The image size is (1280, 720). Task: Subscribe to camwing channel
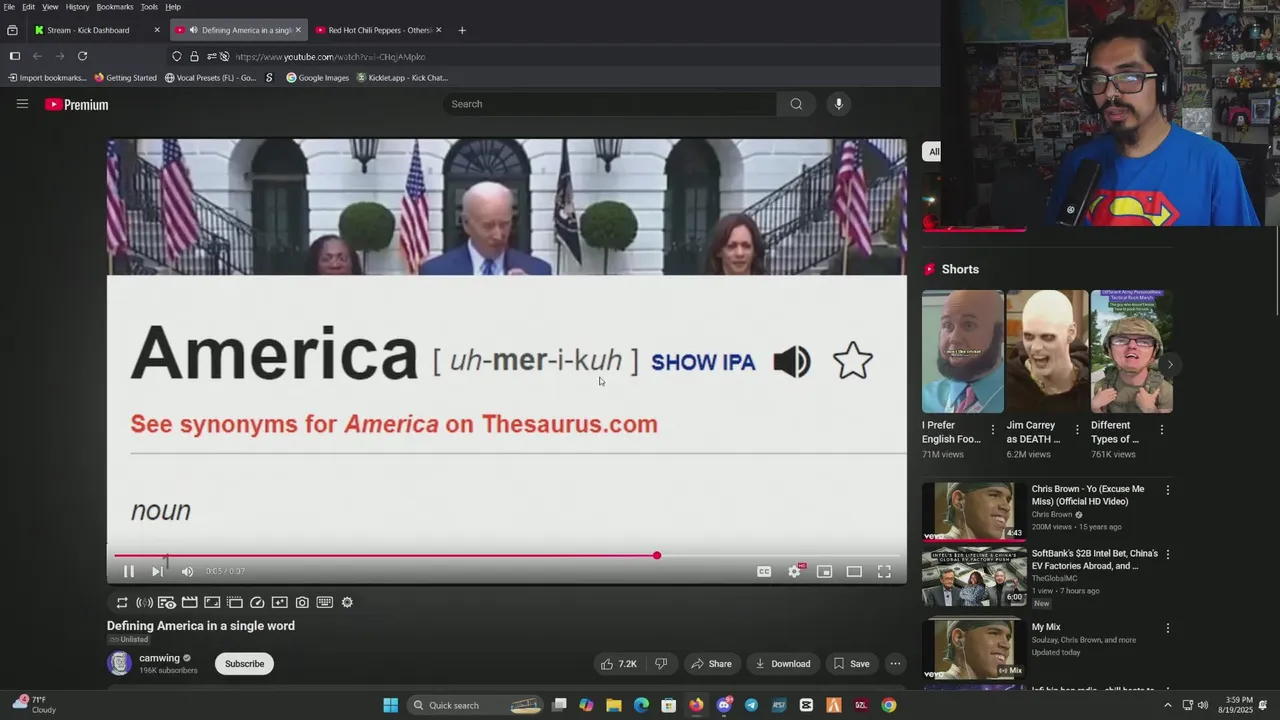click(x=244, y=664)
